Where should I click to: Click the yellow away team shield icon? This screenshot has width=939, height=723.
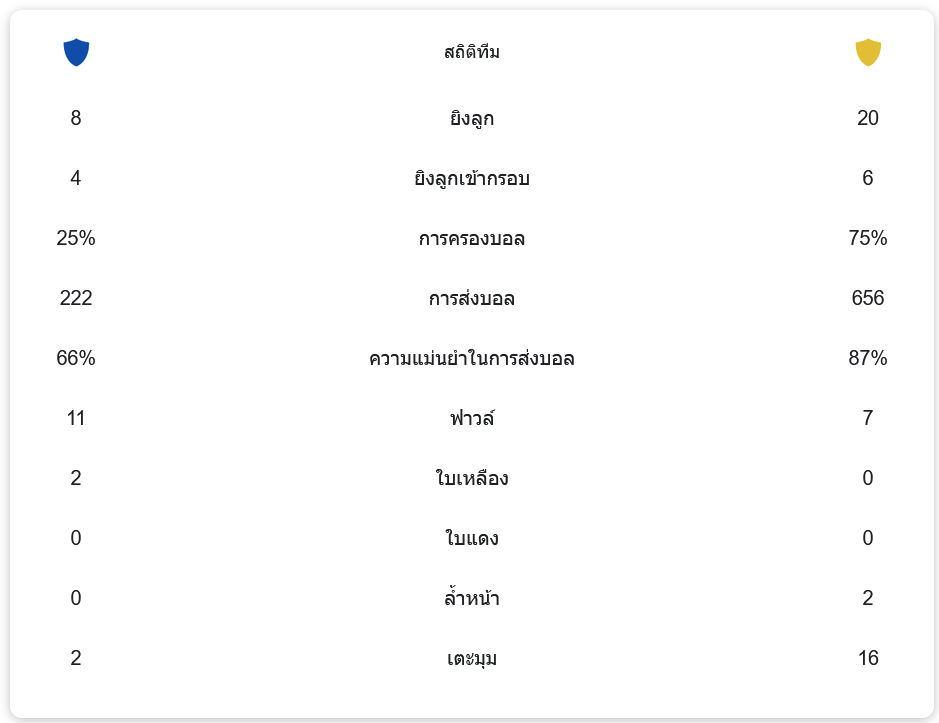(x=868, y=52)
